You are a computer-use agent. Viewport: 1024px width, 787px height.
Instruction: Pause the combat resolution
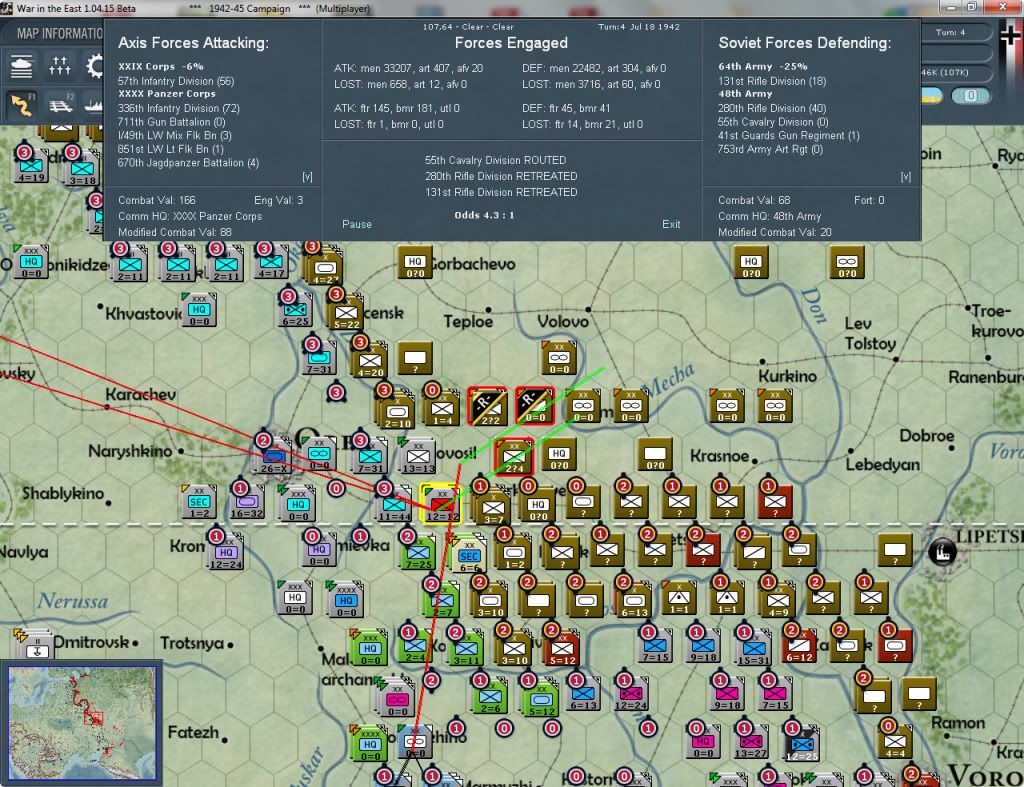pyautogui.click(x=357, y=224)
